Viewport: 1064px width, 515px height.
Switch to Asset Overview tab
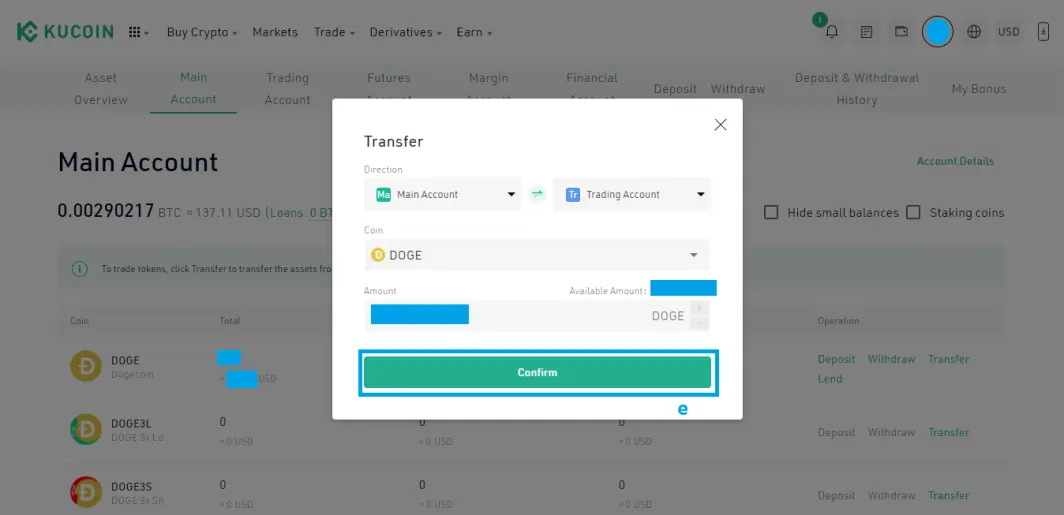tap(100, 89)
